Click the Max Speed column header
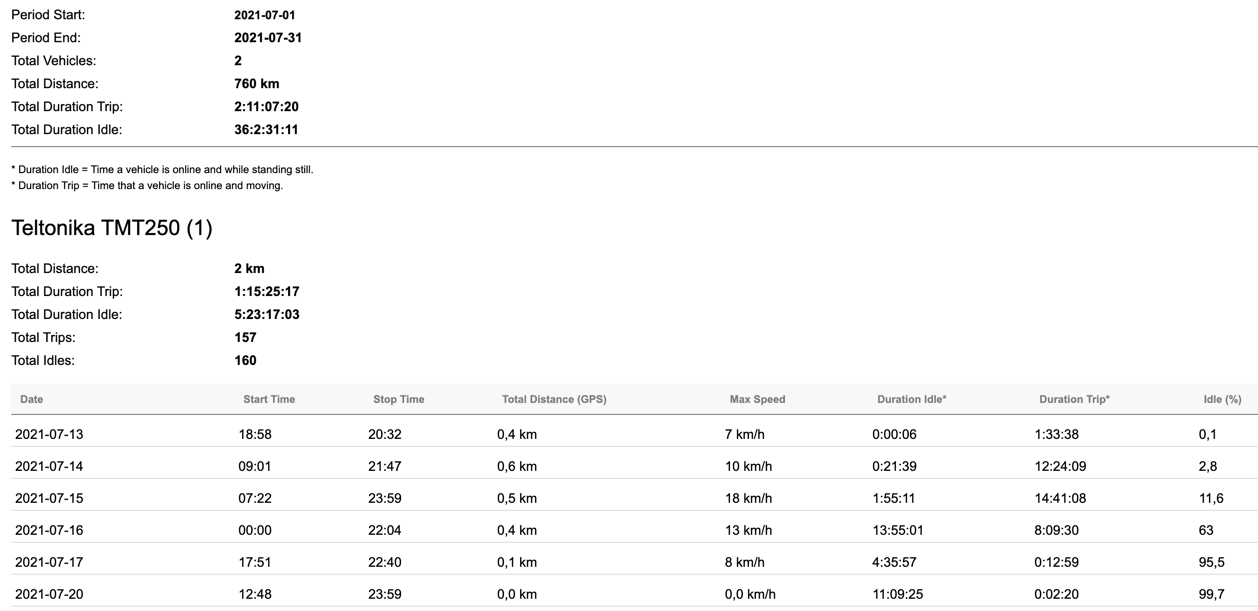Image resolution: width=1258 pixels, height=611 pixels. [757, 399]
